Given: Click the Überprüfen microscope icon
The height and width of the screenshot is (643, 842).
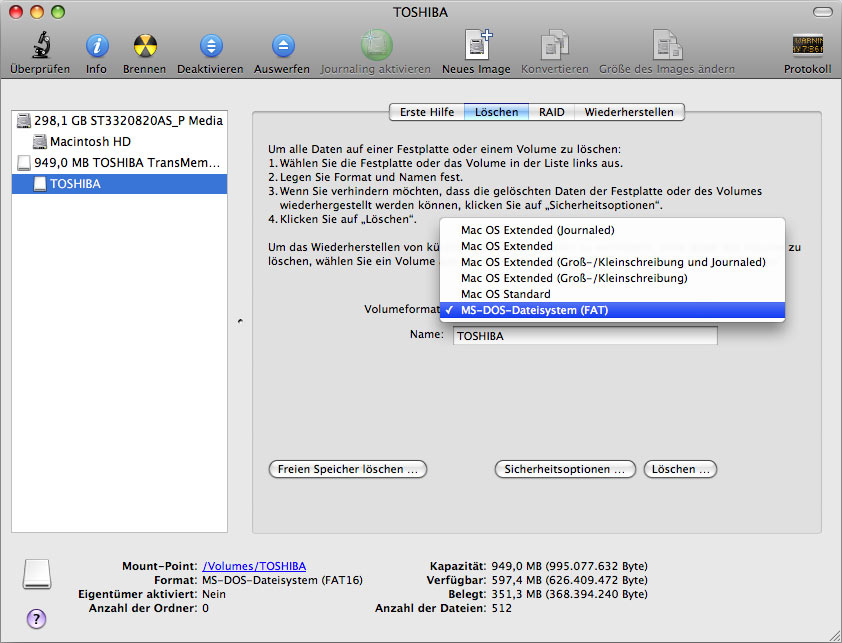Looking at the screenshot, I should click(x=41, y=45).
